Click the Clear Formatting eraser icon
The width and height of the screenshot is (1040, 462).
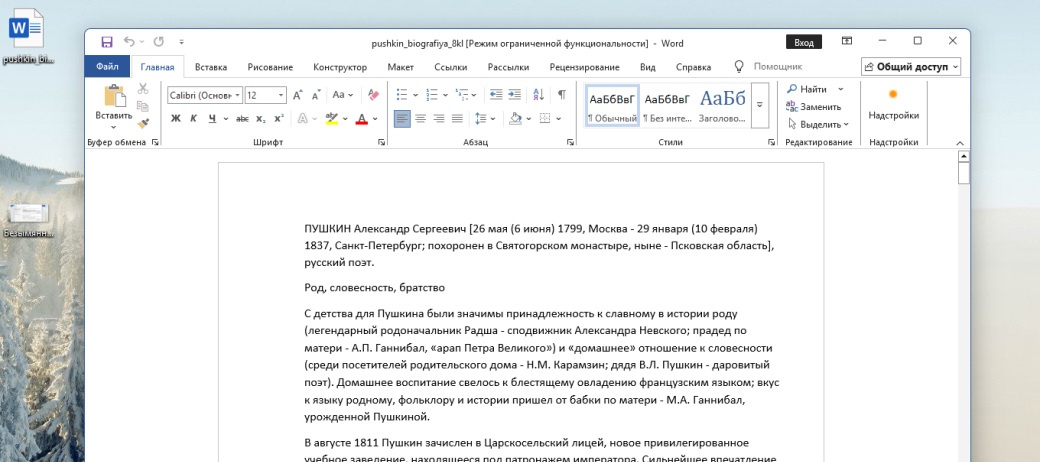[373, 95]
